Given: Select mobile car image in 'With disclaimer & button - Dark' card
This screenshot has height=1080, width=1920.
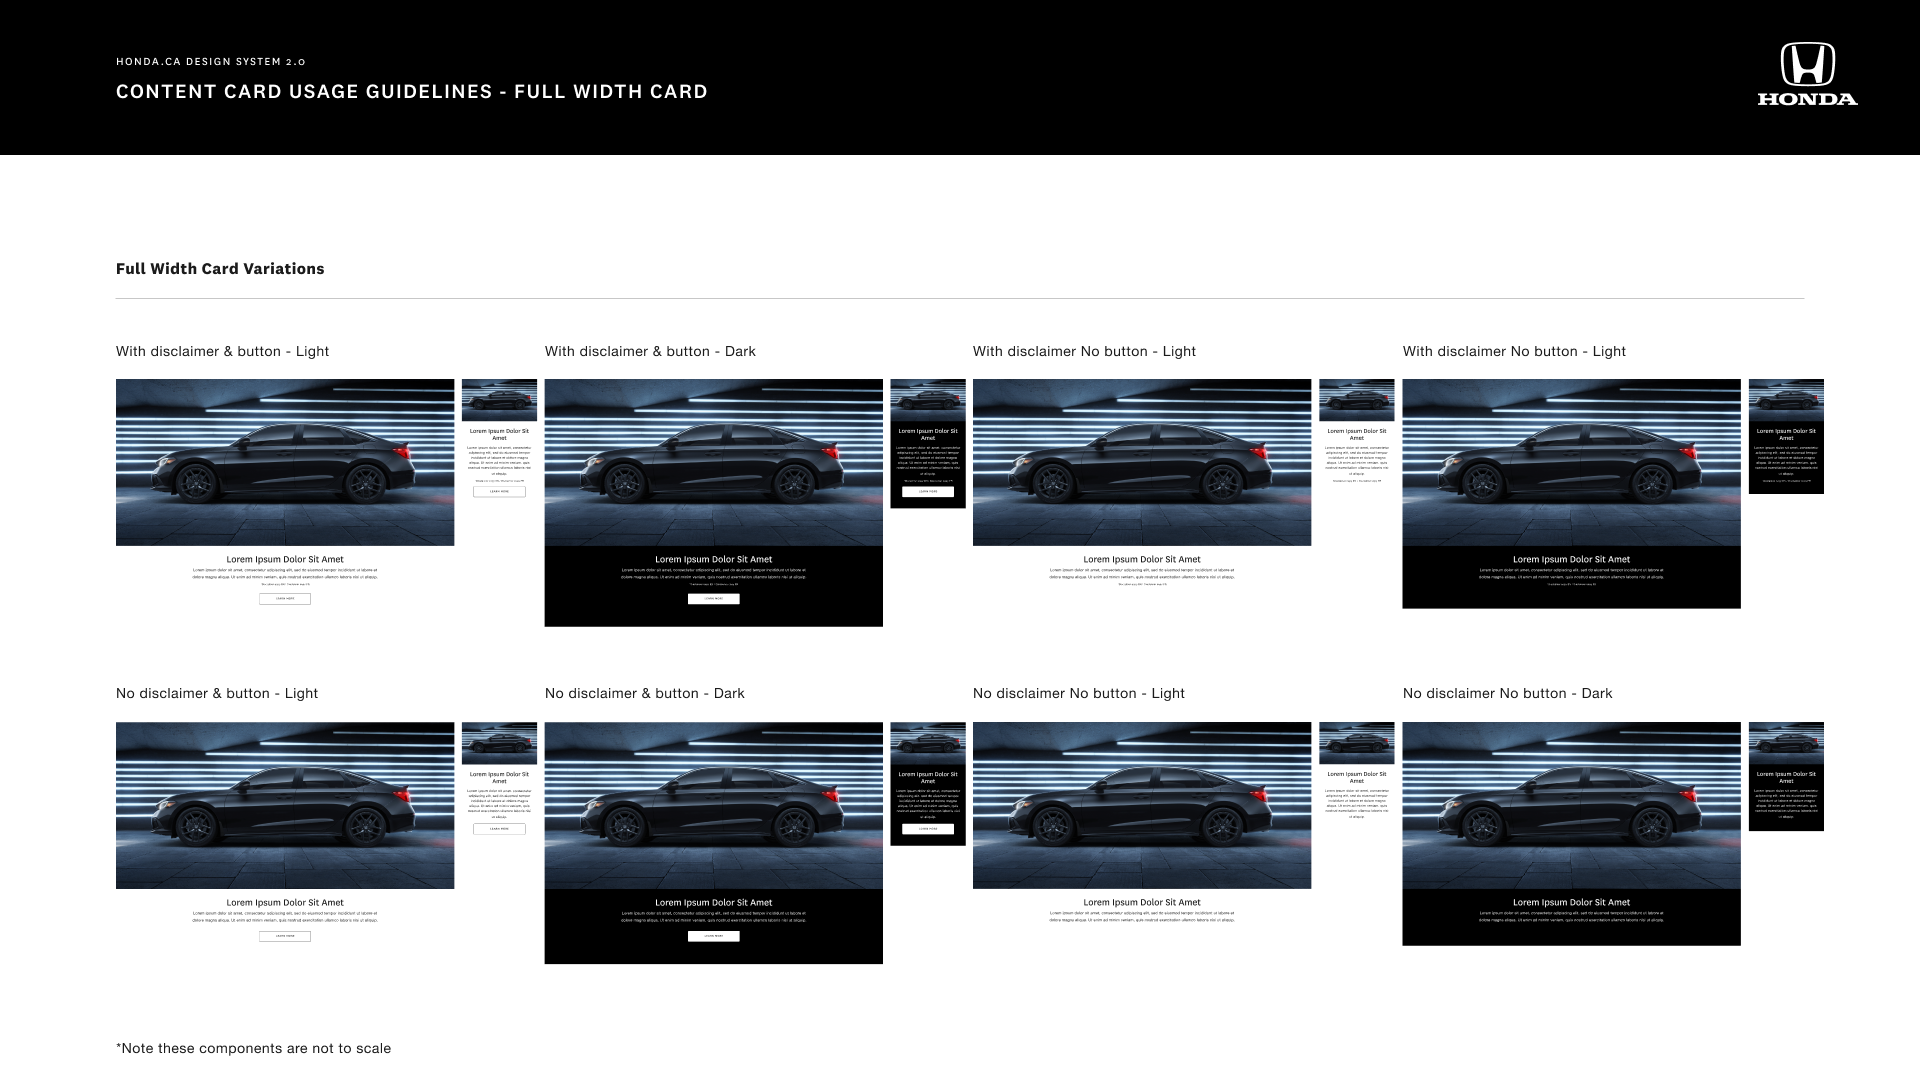Looking at the screenshot, I should point(928,400).
